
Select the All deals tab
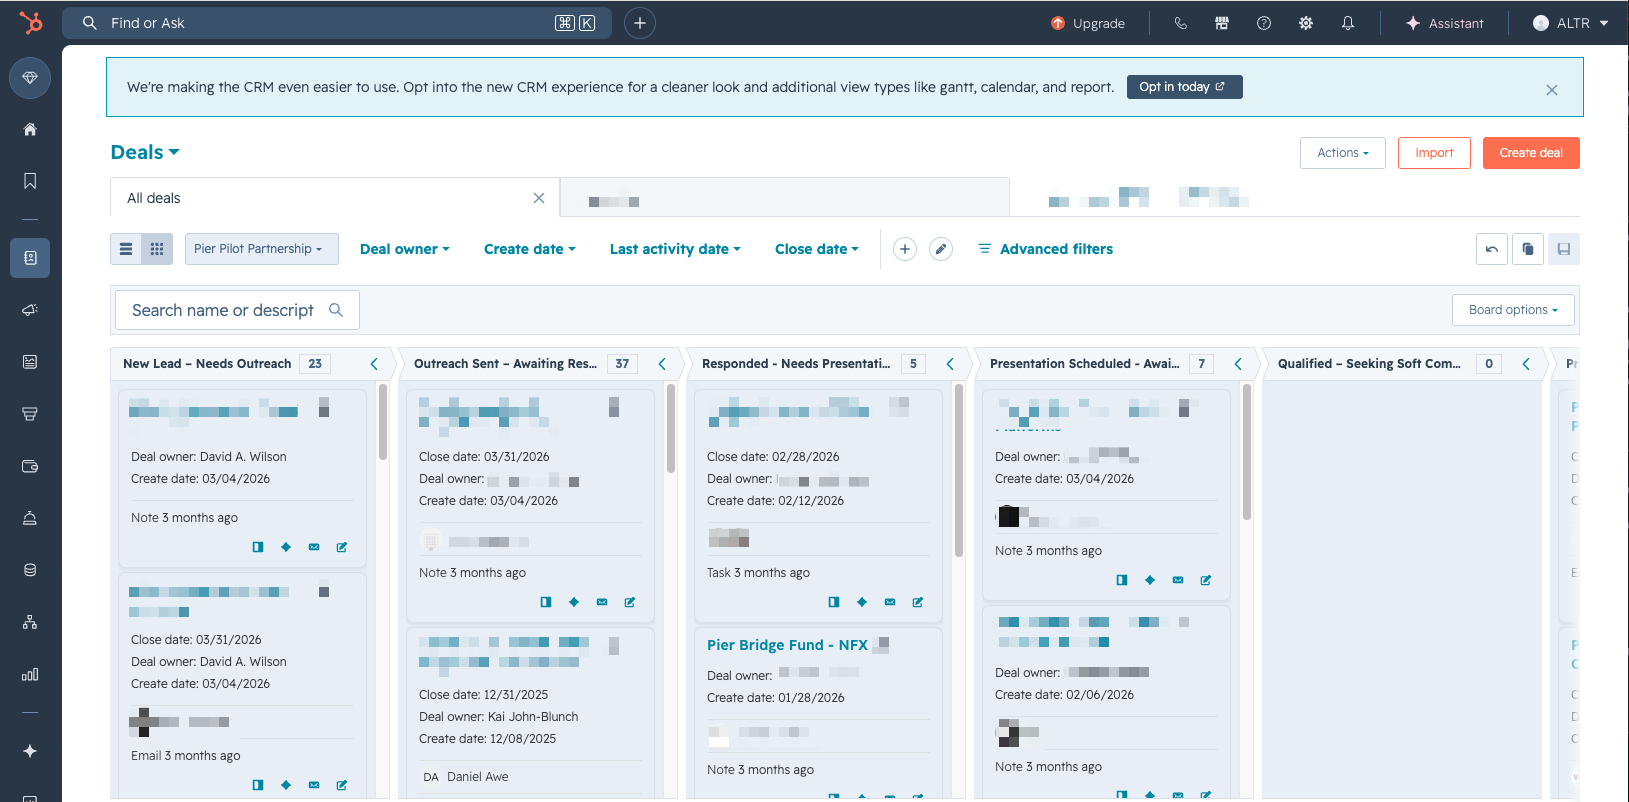[335, 198]
